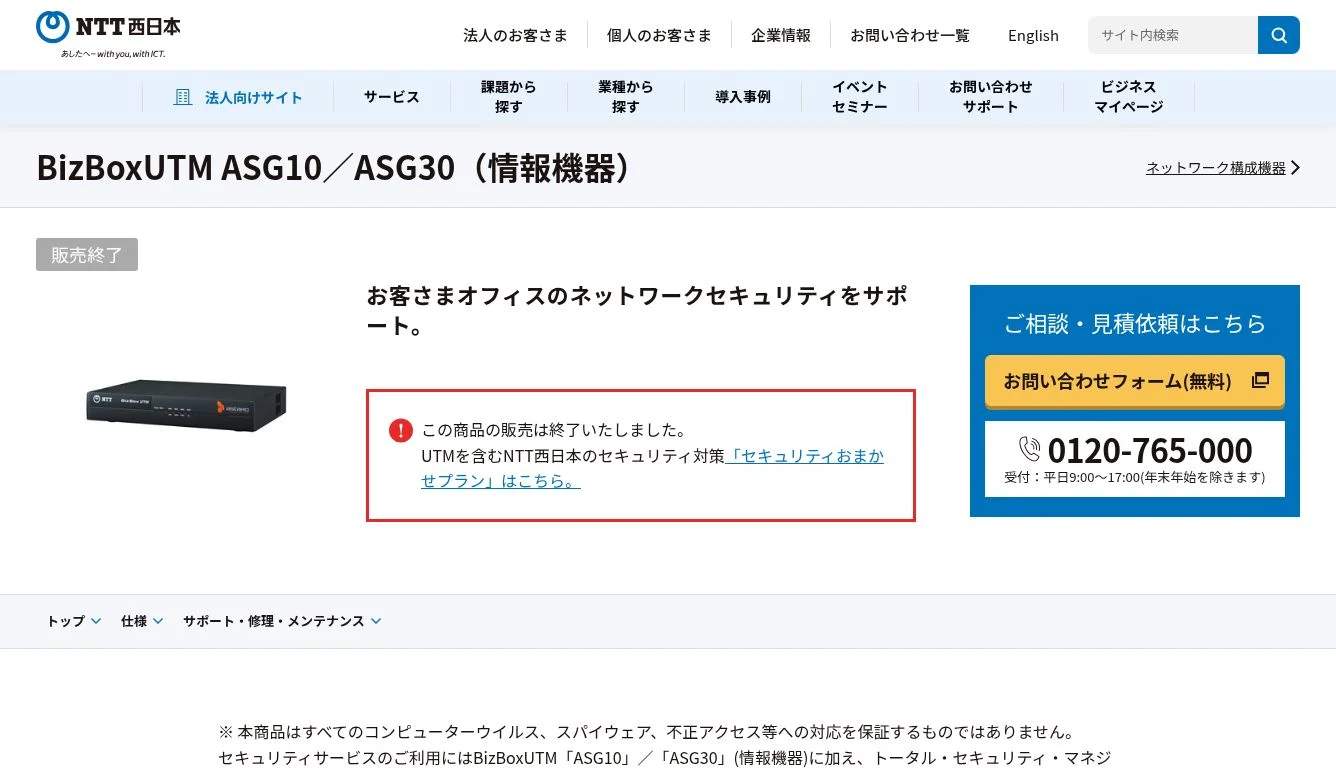
Task: Follow ネットワーク構成機器 breadcrumb link
Action: pyautogui.click(x=1215, y=168)
